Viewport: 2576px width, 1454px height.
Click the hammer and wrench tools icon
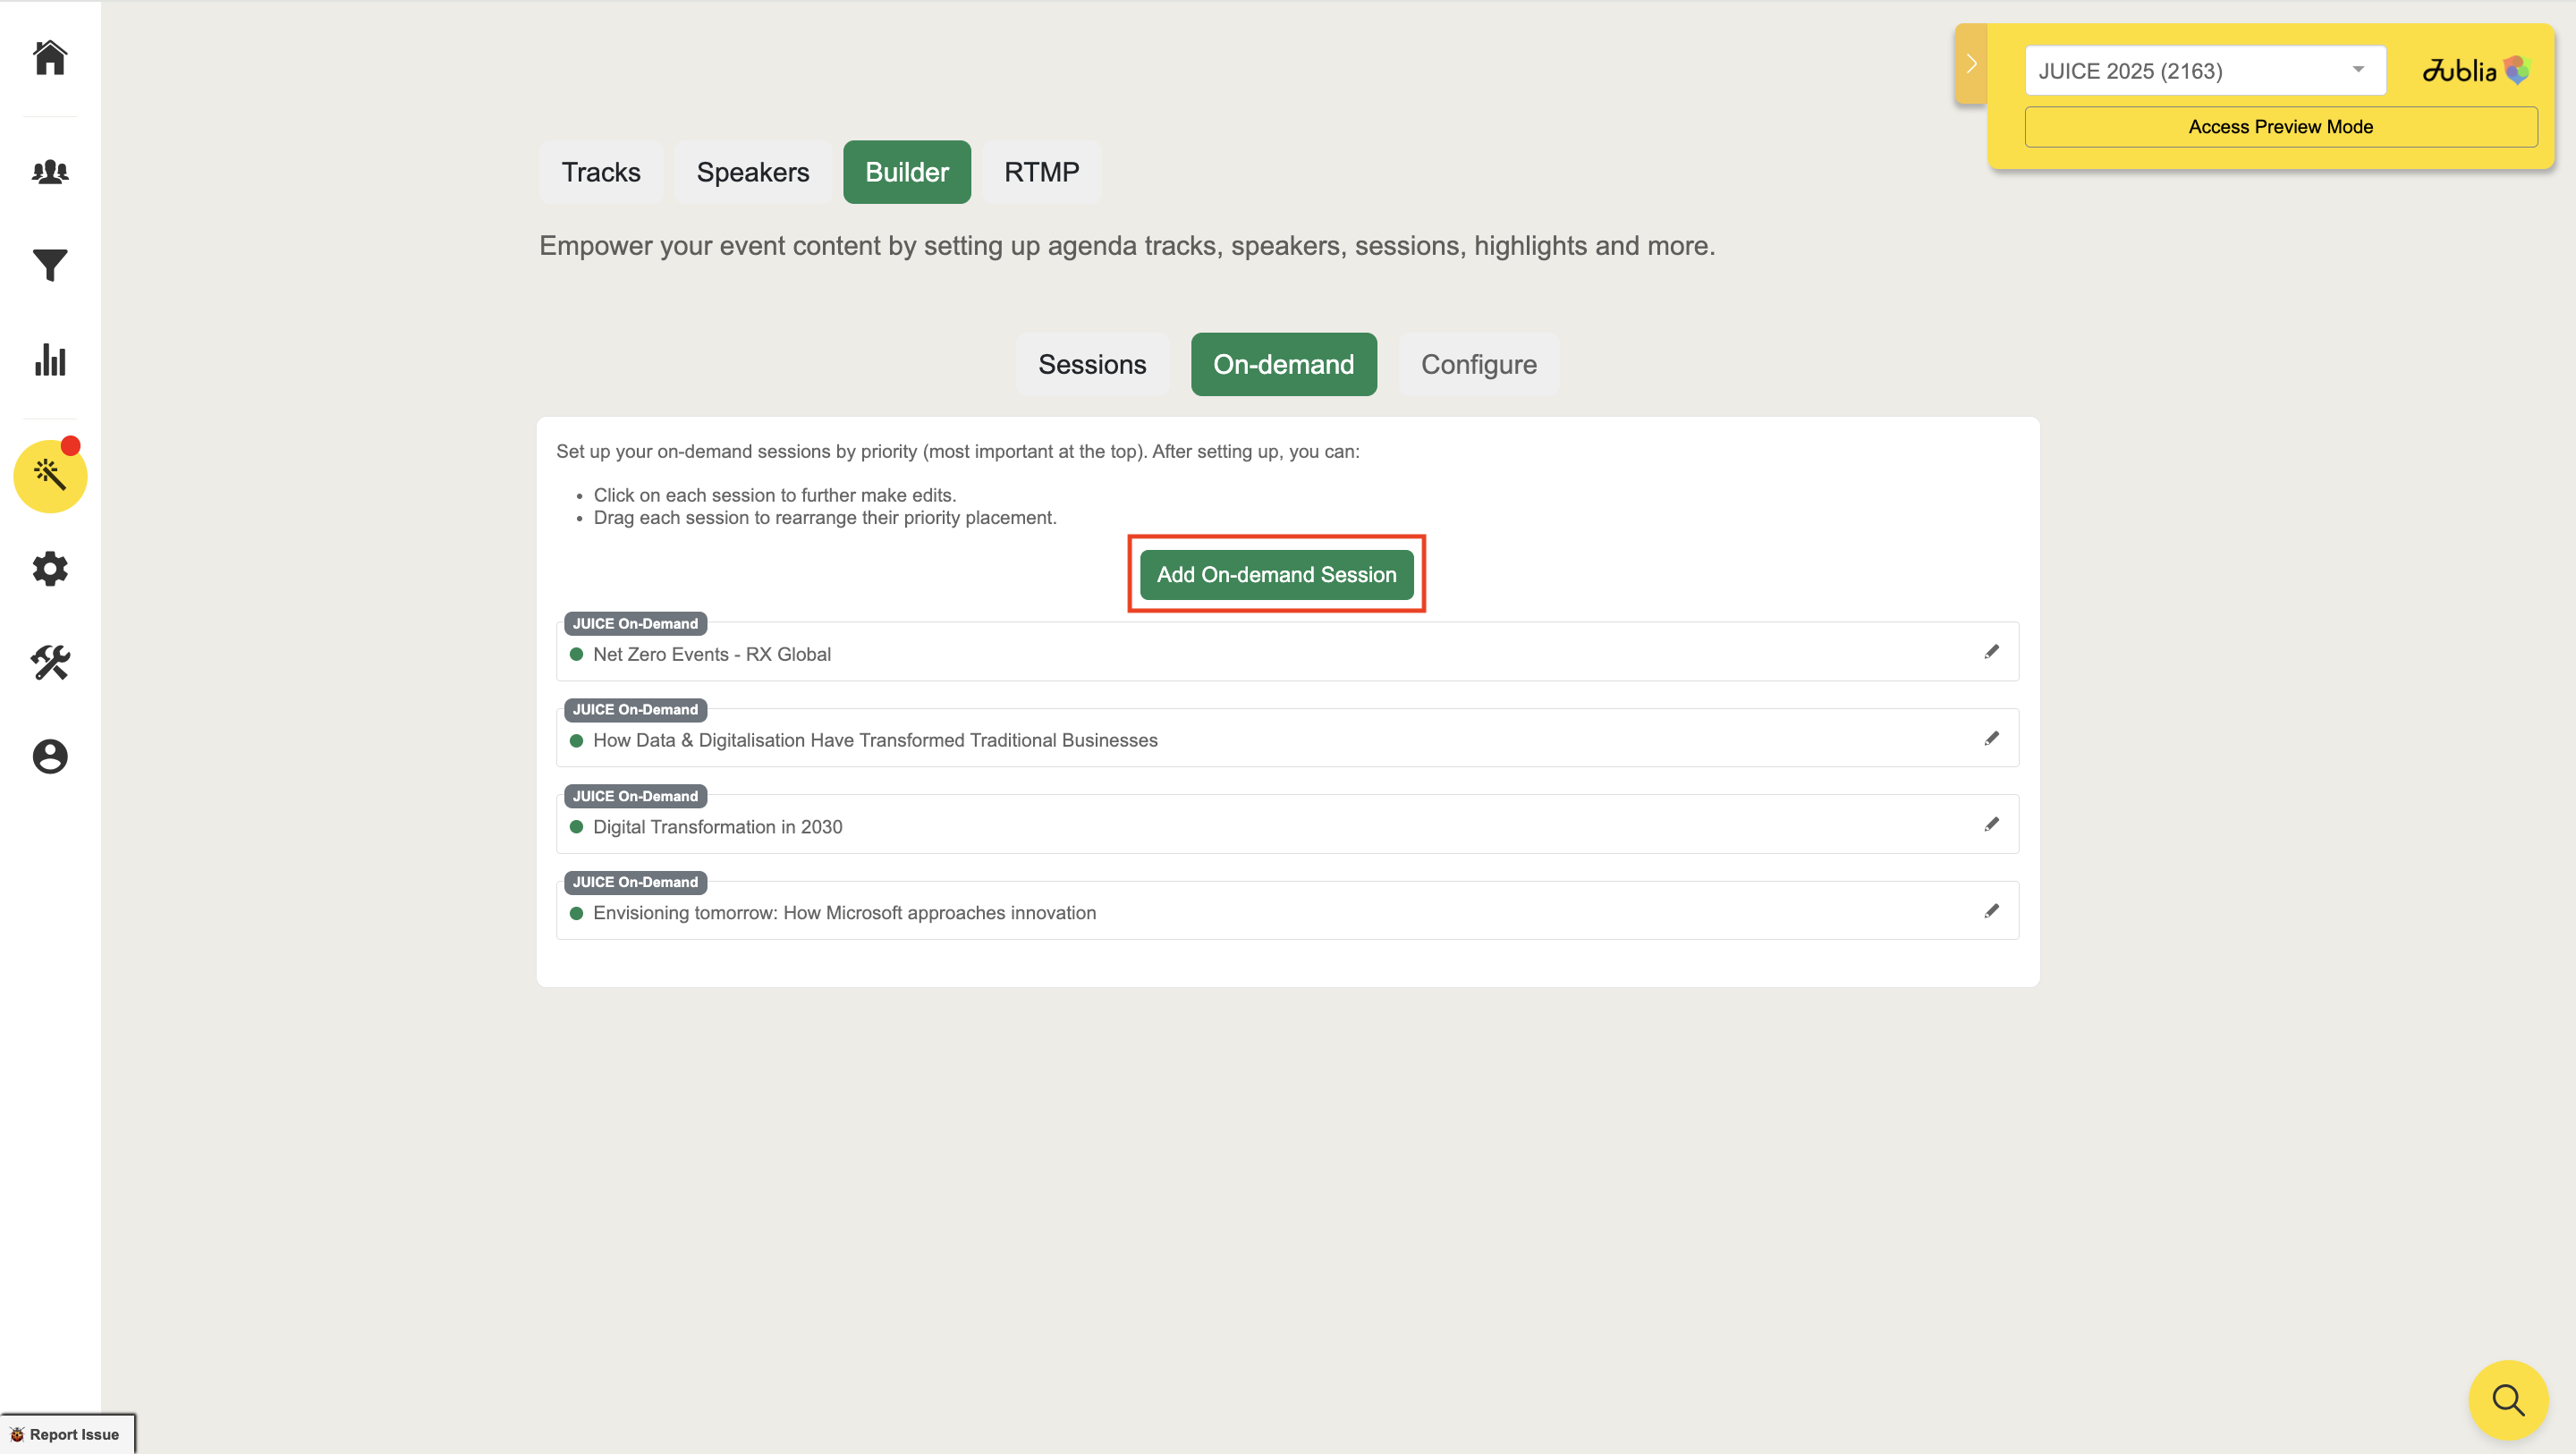(x=50, y=662)
